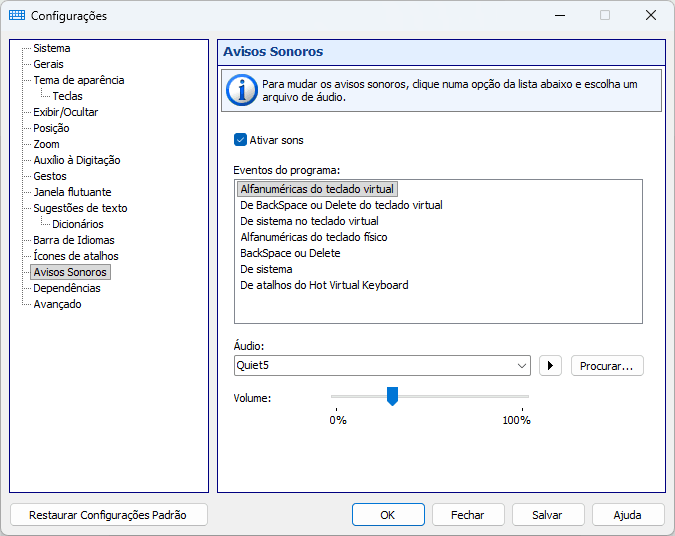
Task: Select Gestos in the settings tree
Action: pos(50,176)
